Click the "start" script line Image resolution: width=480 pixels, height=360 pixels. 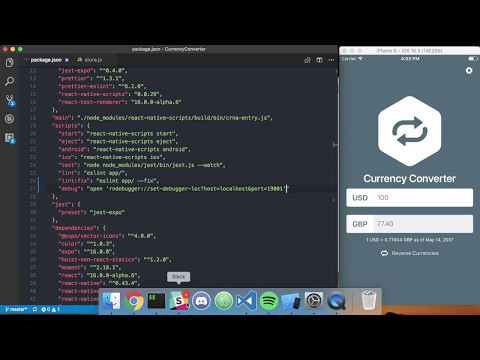118,134
